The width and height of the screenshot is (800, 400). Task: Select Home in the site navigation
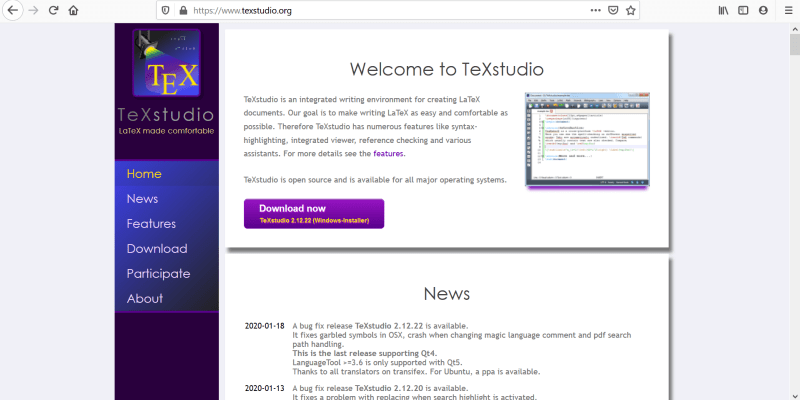pos(144,174)
